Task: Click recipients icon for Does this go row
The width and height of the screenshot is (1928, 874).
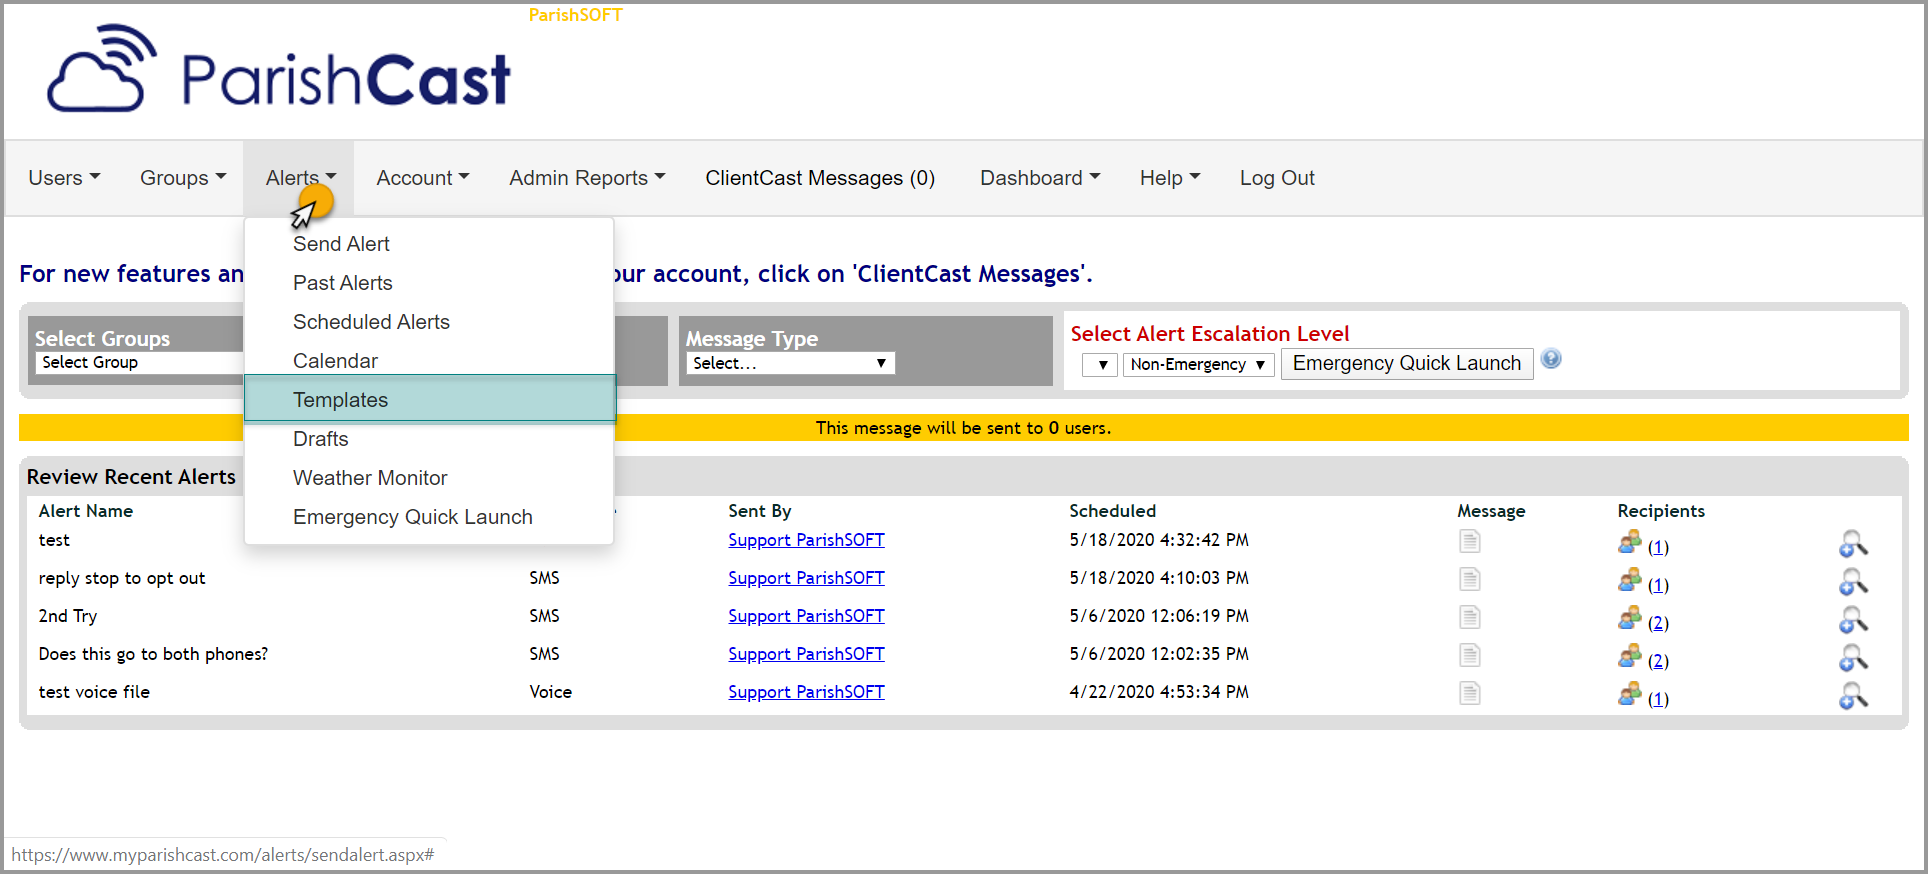Action: click(1630, 656)
